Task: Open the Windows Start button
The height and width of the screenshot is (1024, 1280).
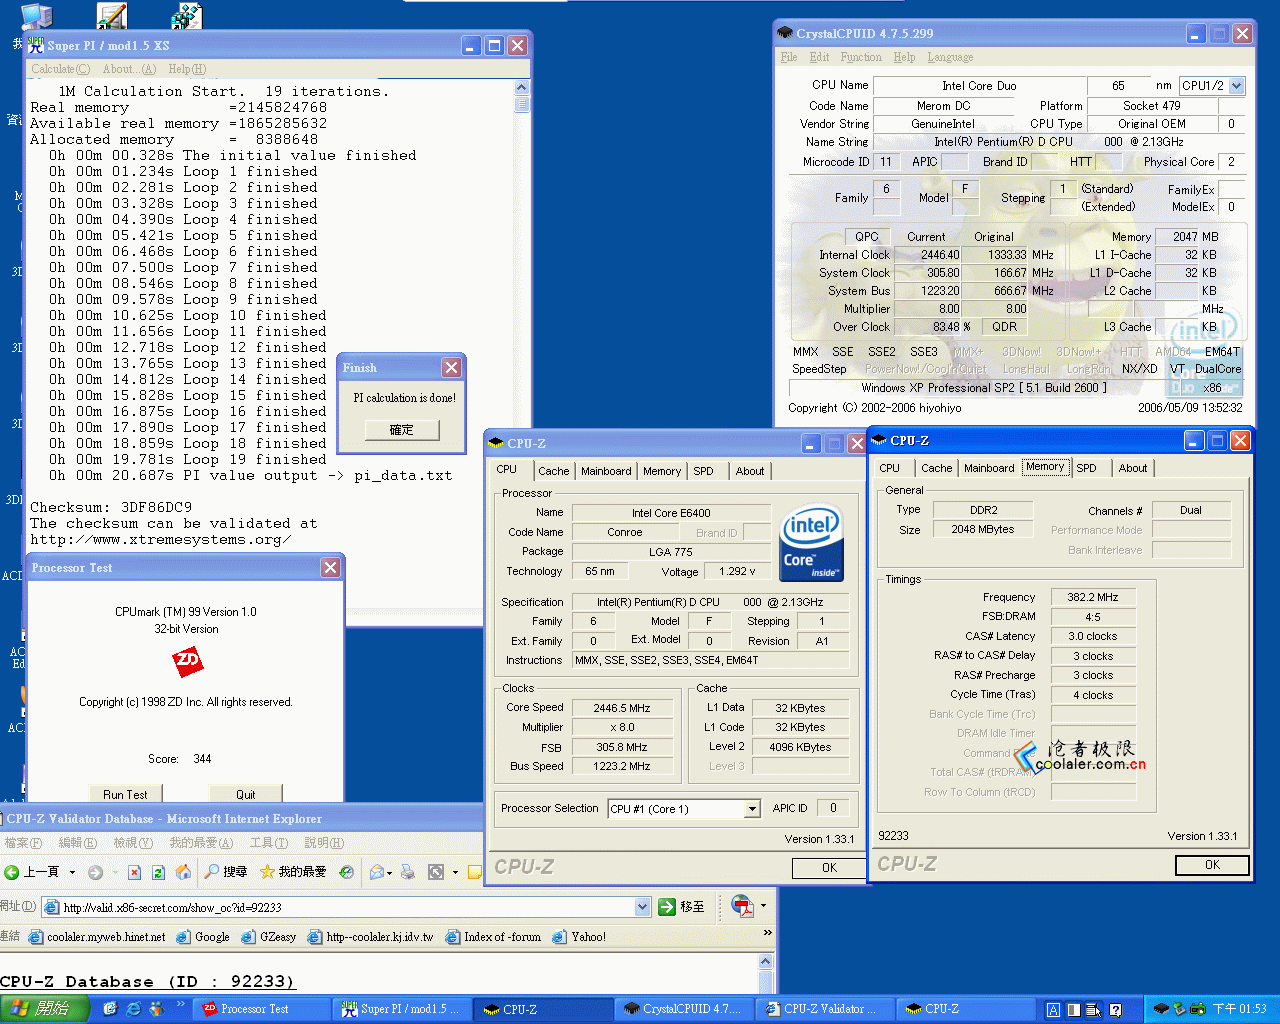Action: [46, 1009]
